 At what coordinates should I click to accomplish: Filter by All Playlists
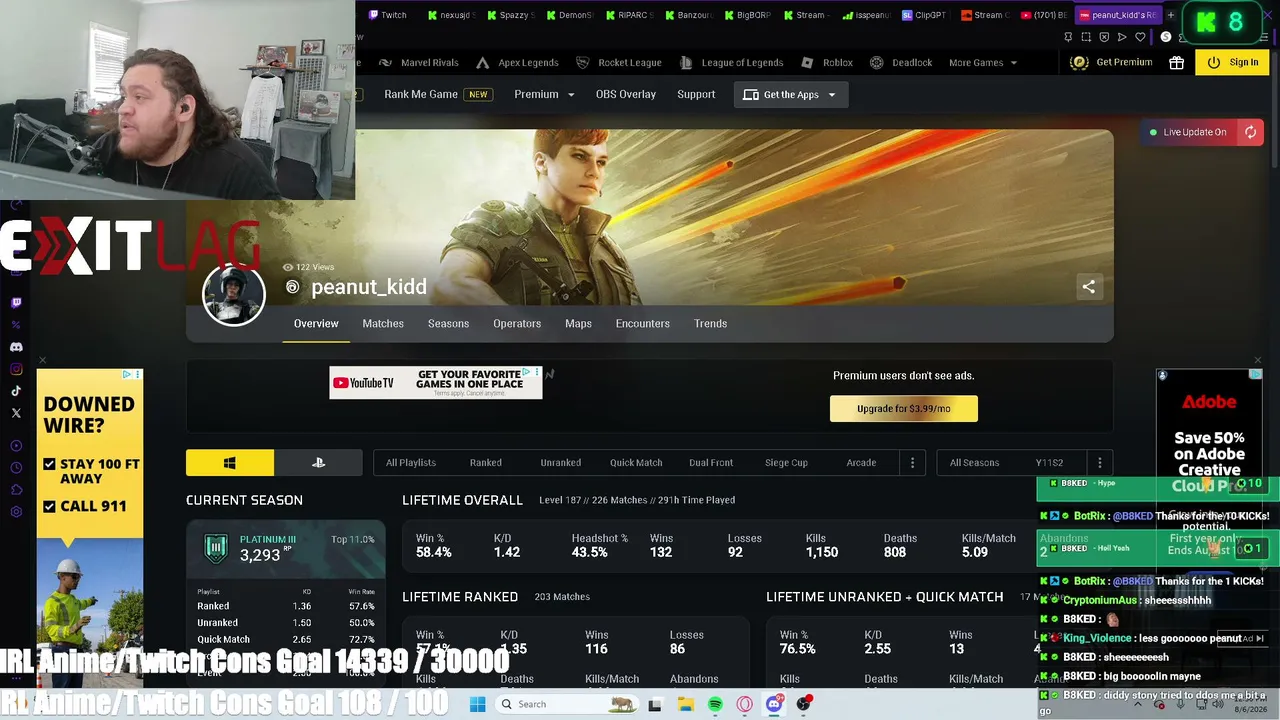[x=411, y=463]
